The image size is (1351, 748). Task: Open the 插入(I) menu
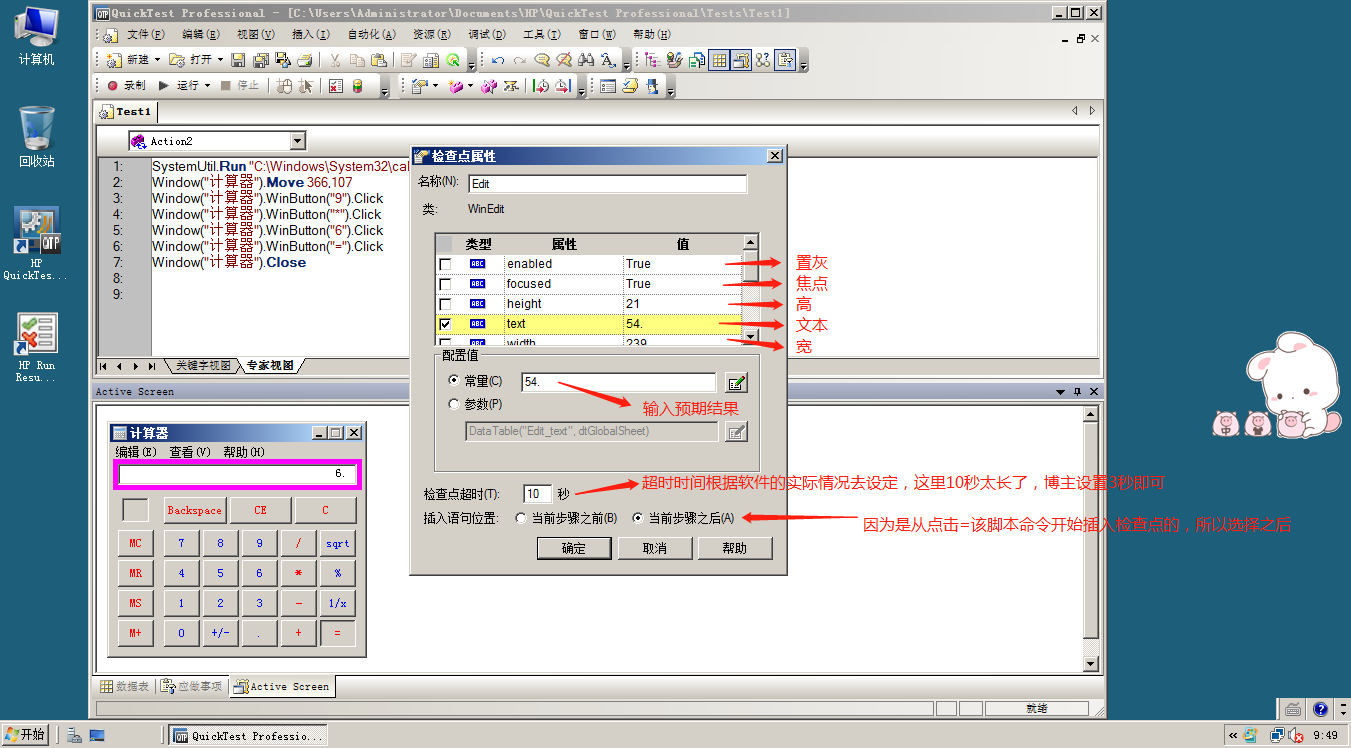click(310, 35)
